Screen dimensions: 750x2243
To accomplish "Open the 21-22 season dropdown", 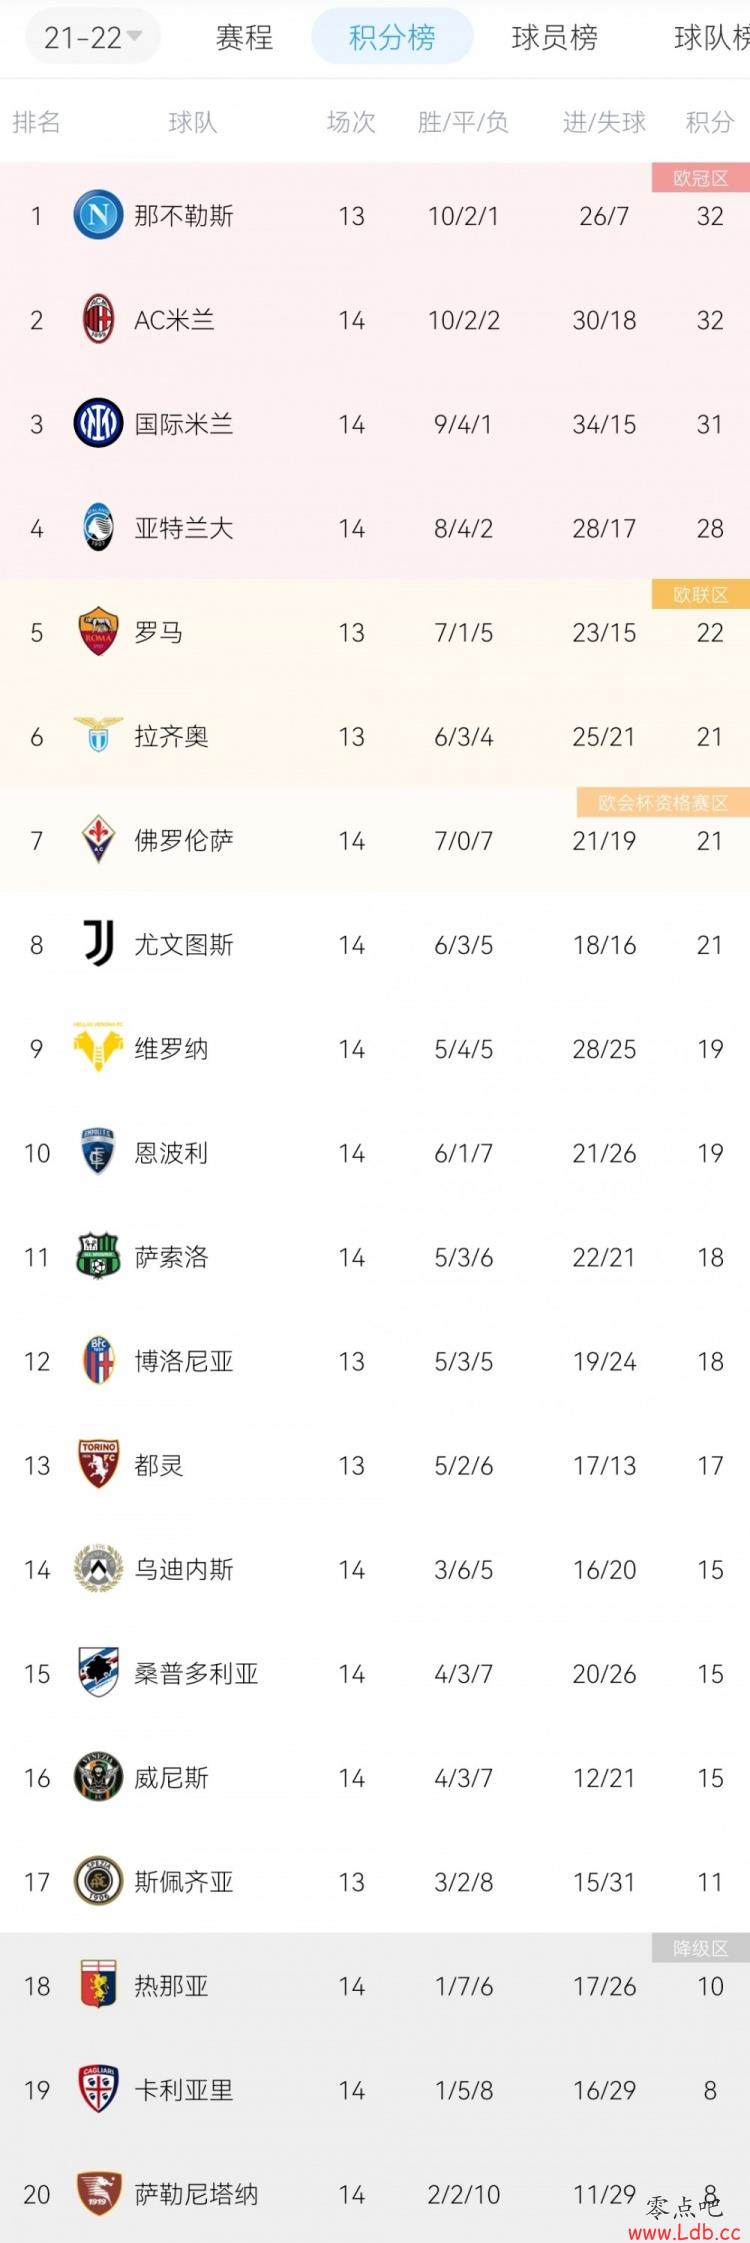I will [x=92, y=38].
